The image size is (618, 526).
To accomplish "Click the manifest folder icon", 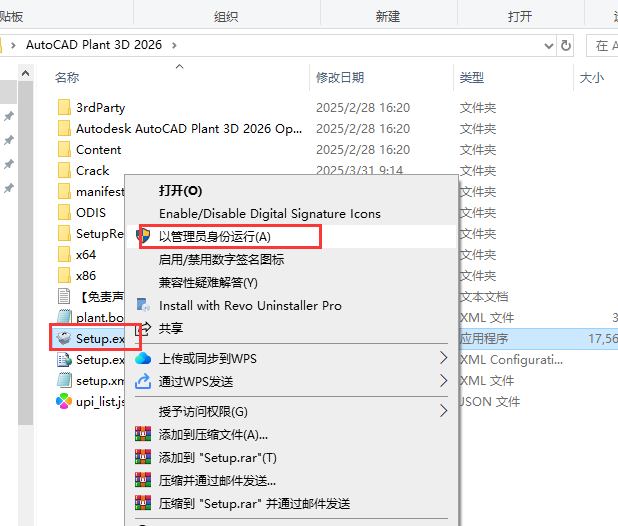I will [x=64, y=191].
